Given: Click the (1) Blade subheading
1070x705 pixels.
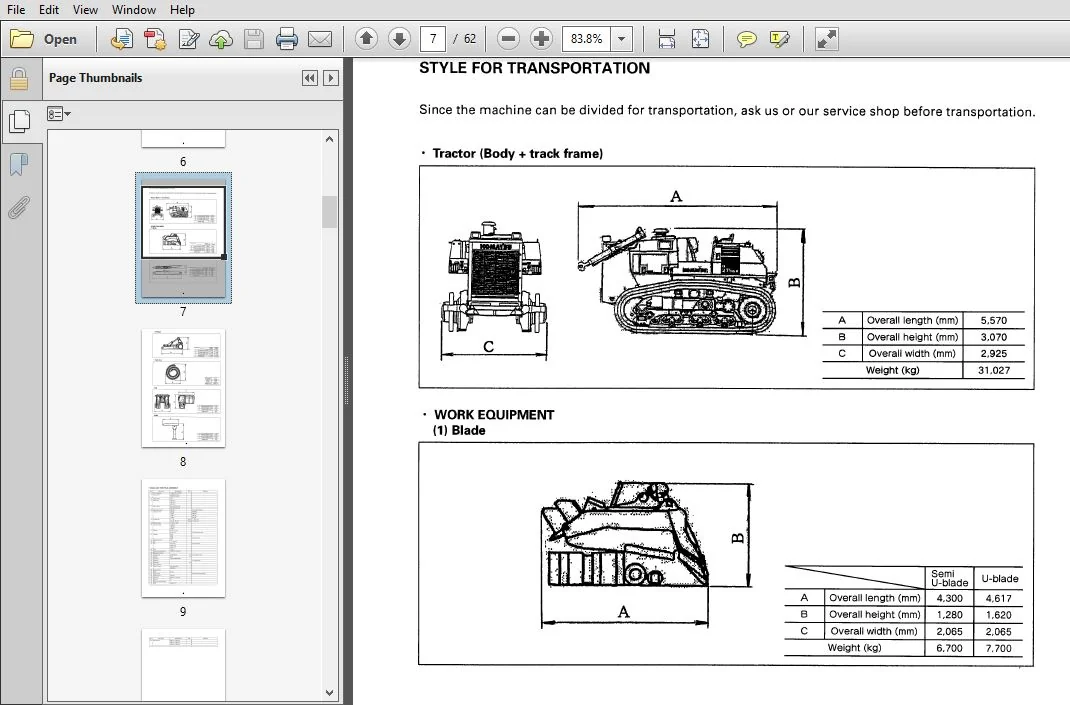Looking at the screenshot, I should [x=459, y=431].
